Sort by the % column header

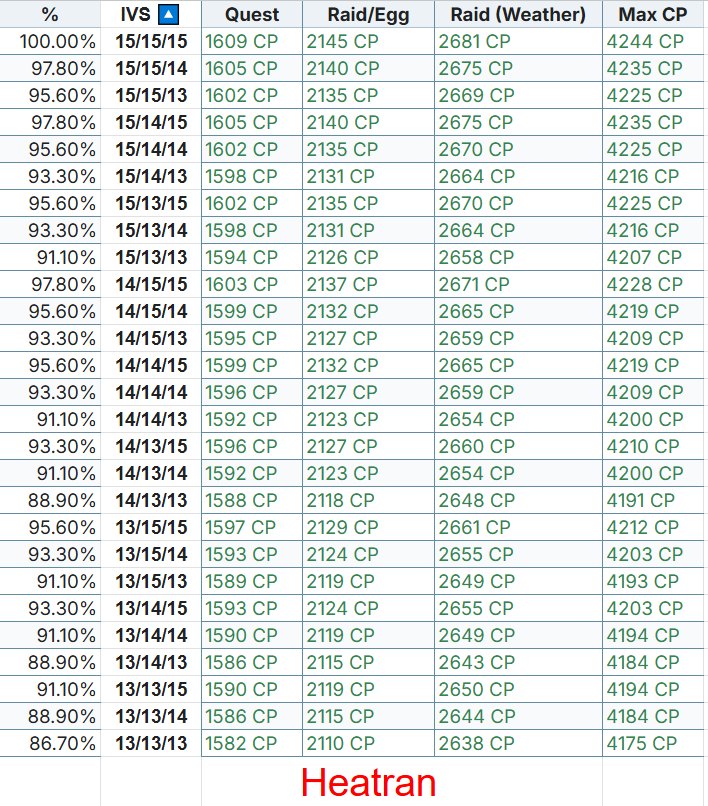(50, 15)
